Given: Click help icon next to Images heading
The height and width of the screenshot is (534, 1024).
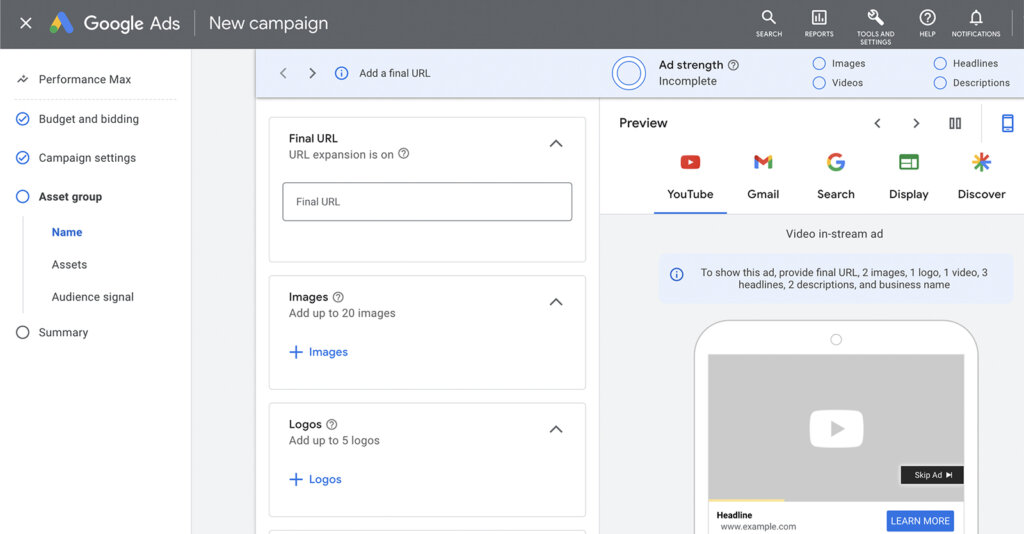Looking at the screenshot, I should pos(338,297).
